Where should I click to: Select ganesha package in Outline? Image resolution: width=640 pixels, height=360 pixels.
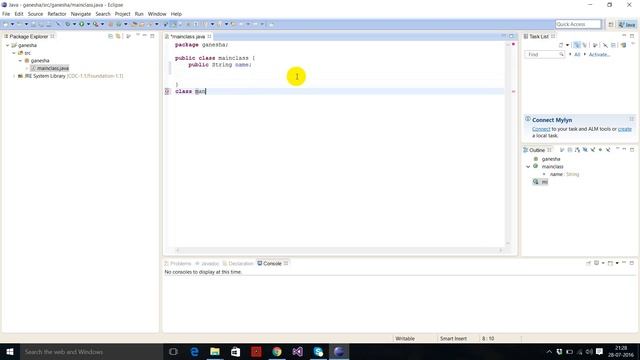click(551, 159)
